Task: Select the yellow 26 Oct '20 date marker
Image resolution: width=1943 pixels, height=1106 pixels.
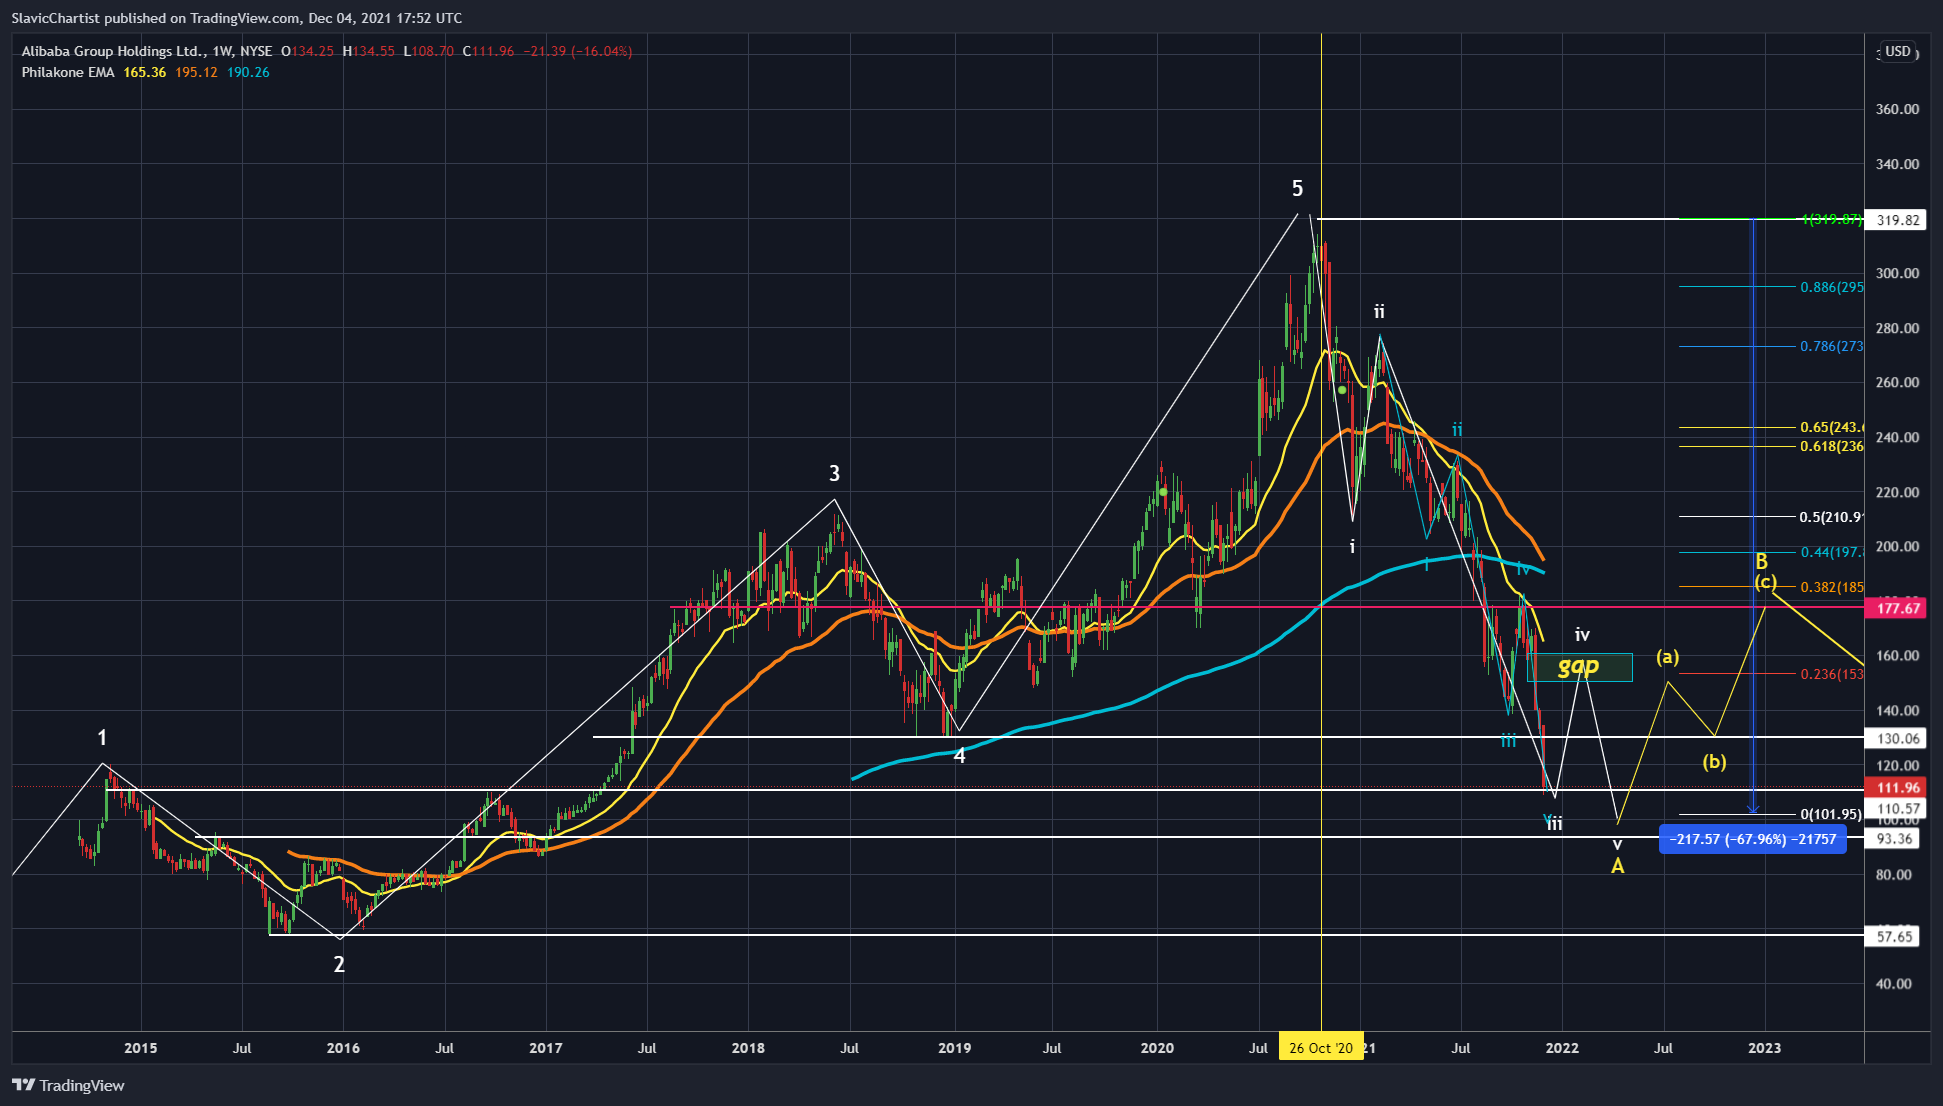Action: tap(1321, 1048)
